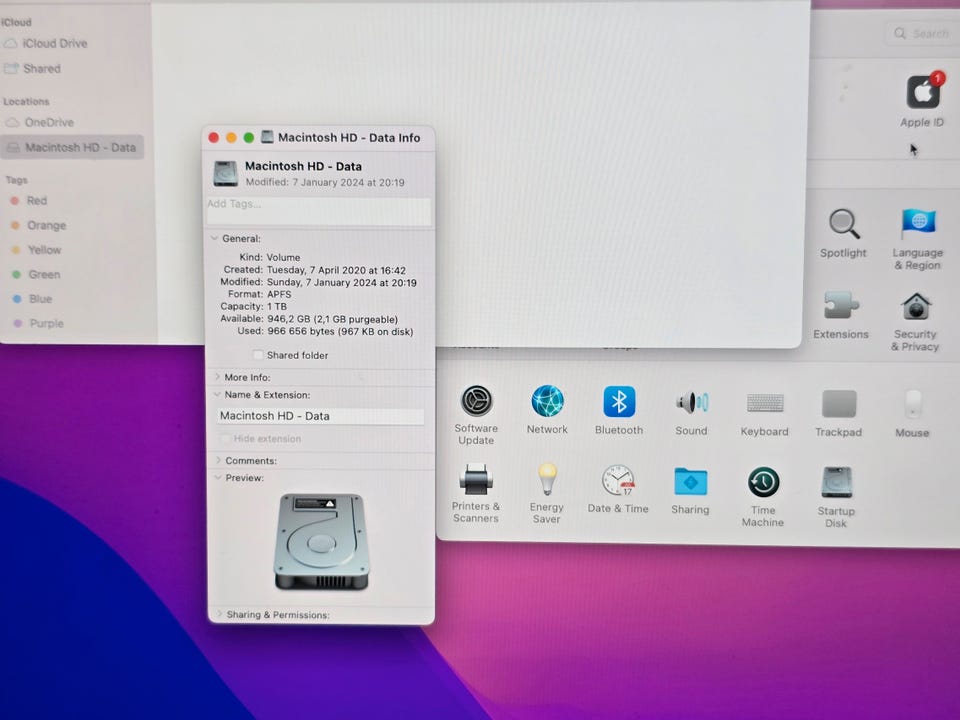This screenshot has width=960, height=720.
Task: Collapse the General section
Action: (x=214, y=238)
